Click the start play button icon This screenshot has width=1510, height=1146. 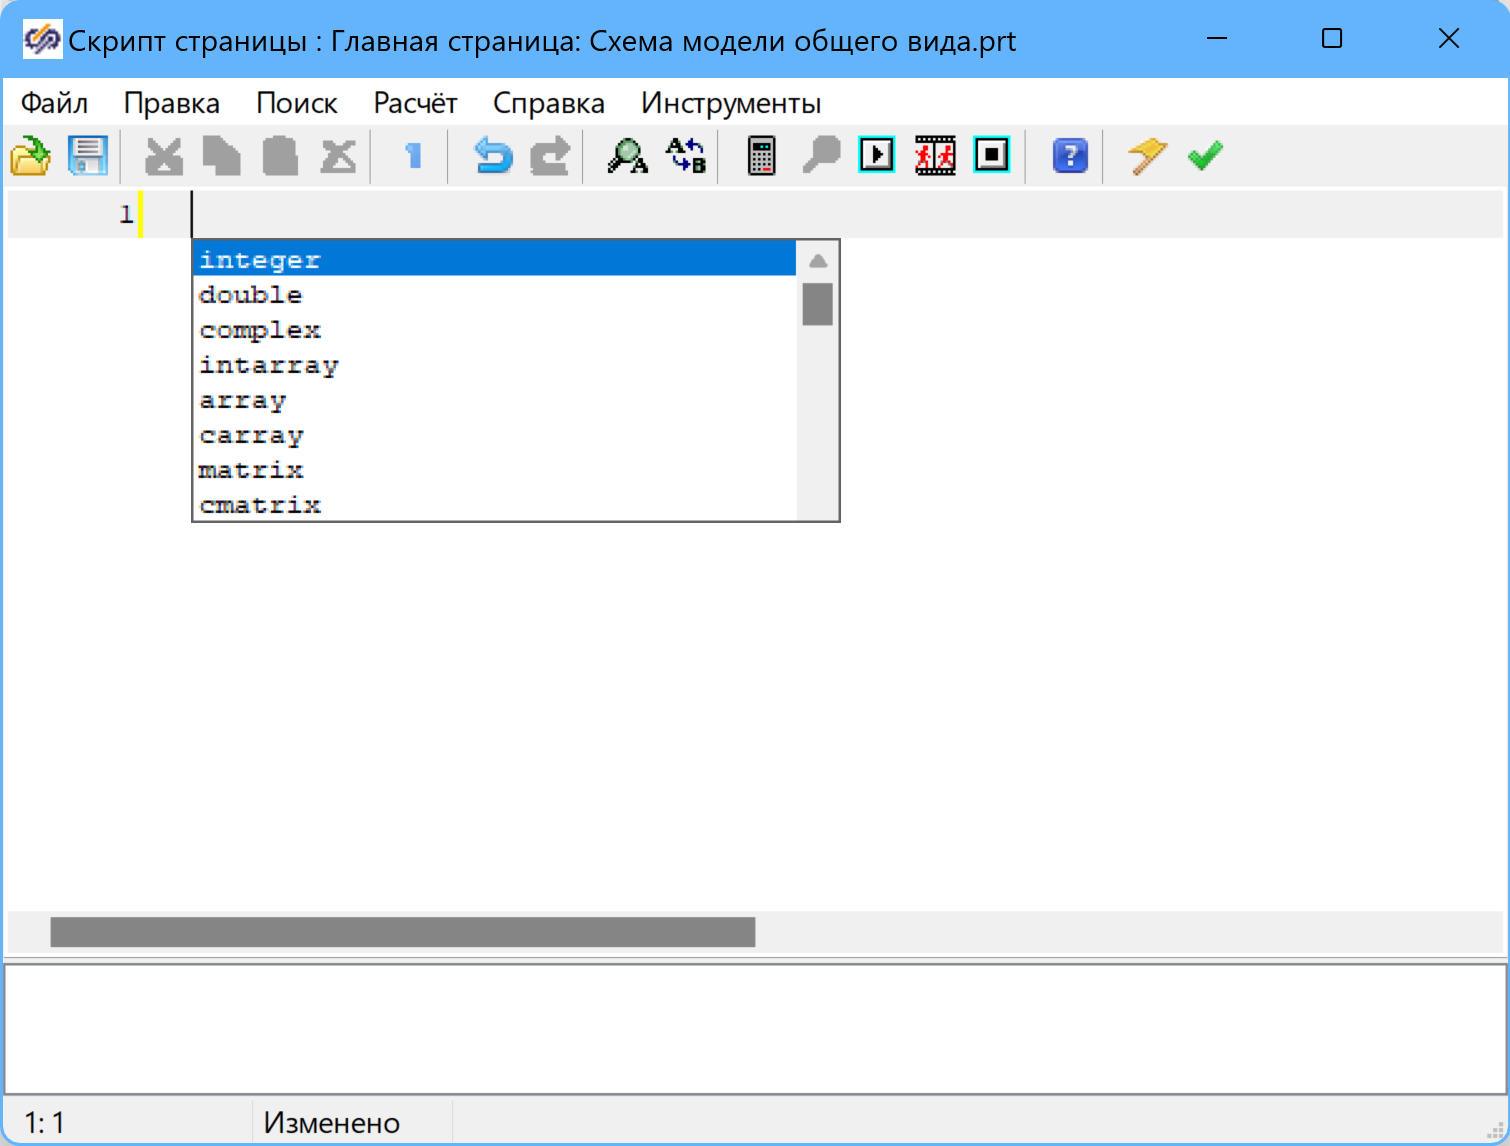coord(877,155)
